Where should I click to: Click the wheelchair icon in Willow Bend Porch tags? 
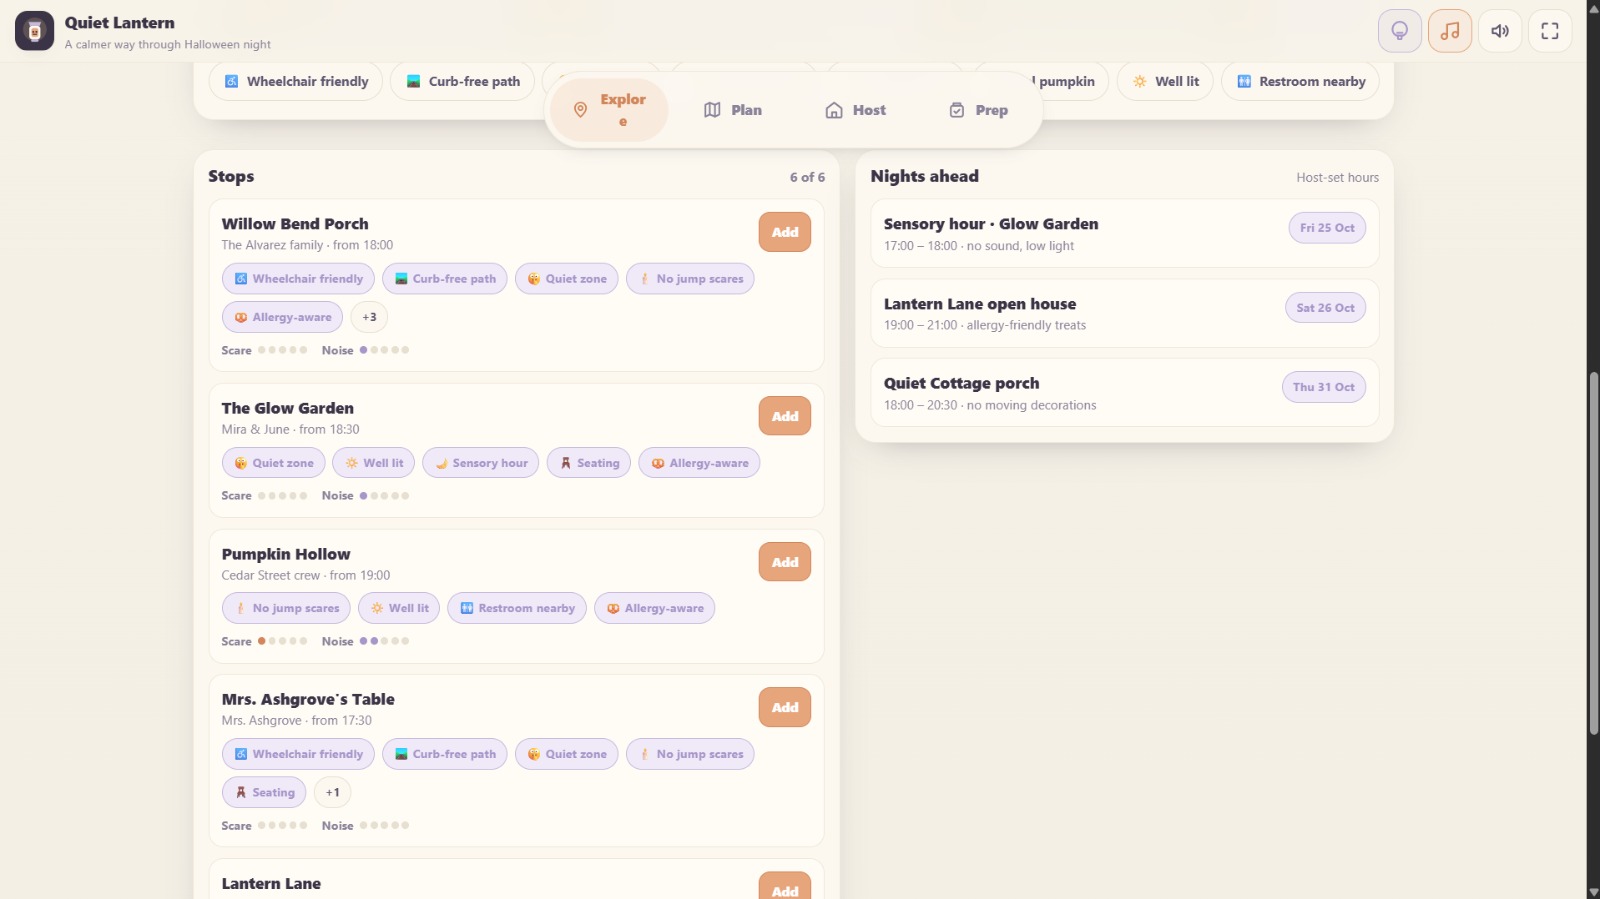coord(241,279)
